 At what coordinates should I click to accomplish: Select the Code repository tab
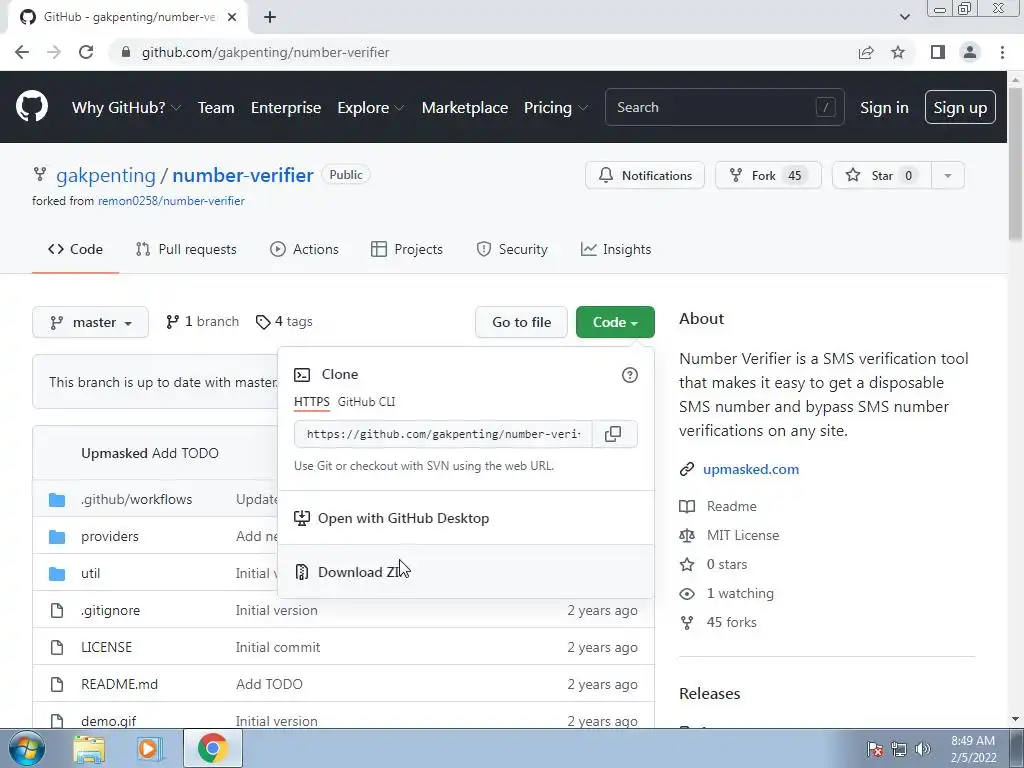(75, 249)
